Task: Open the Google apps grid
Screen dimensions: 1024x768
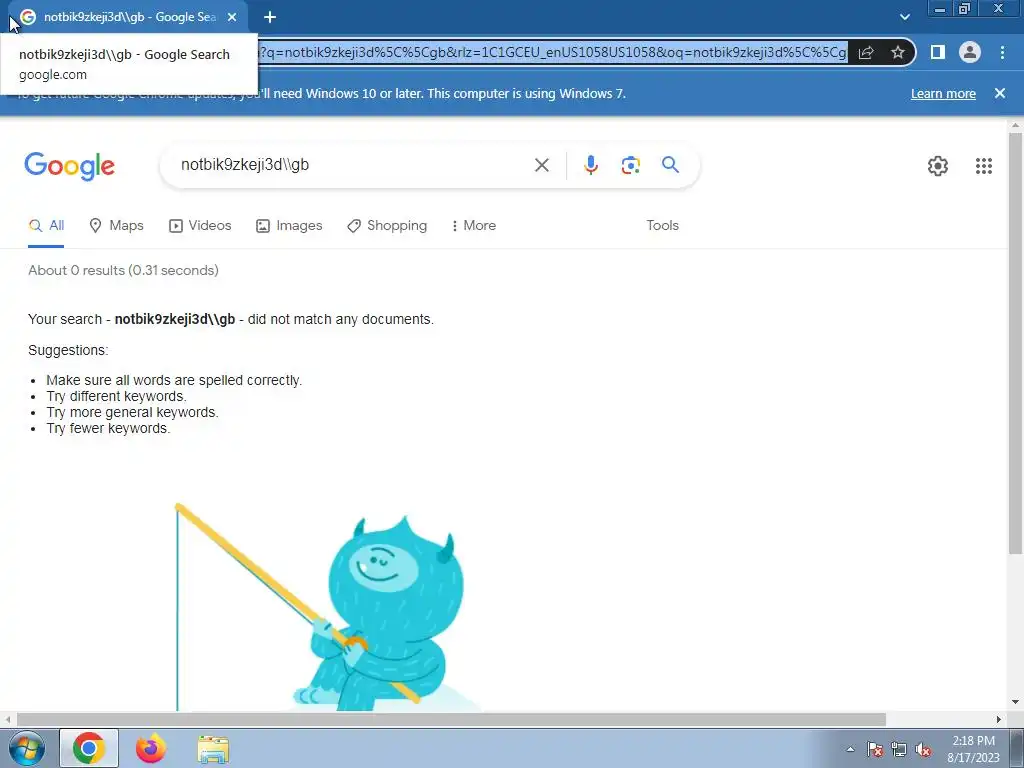Action: [x=984, y=166]
